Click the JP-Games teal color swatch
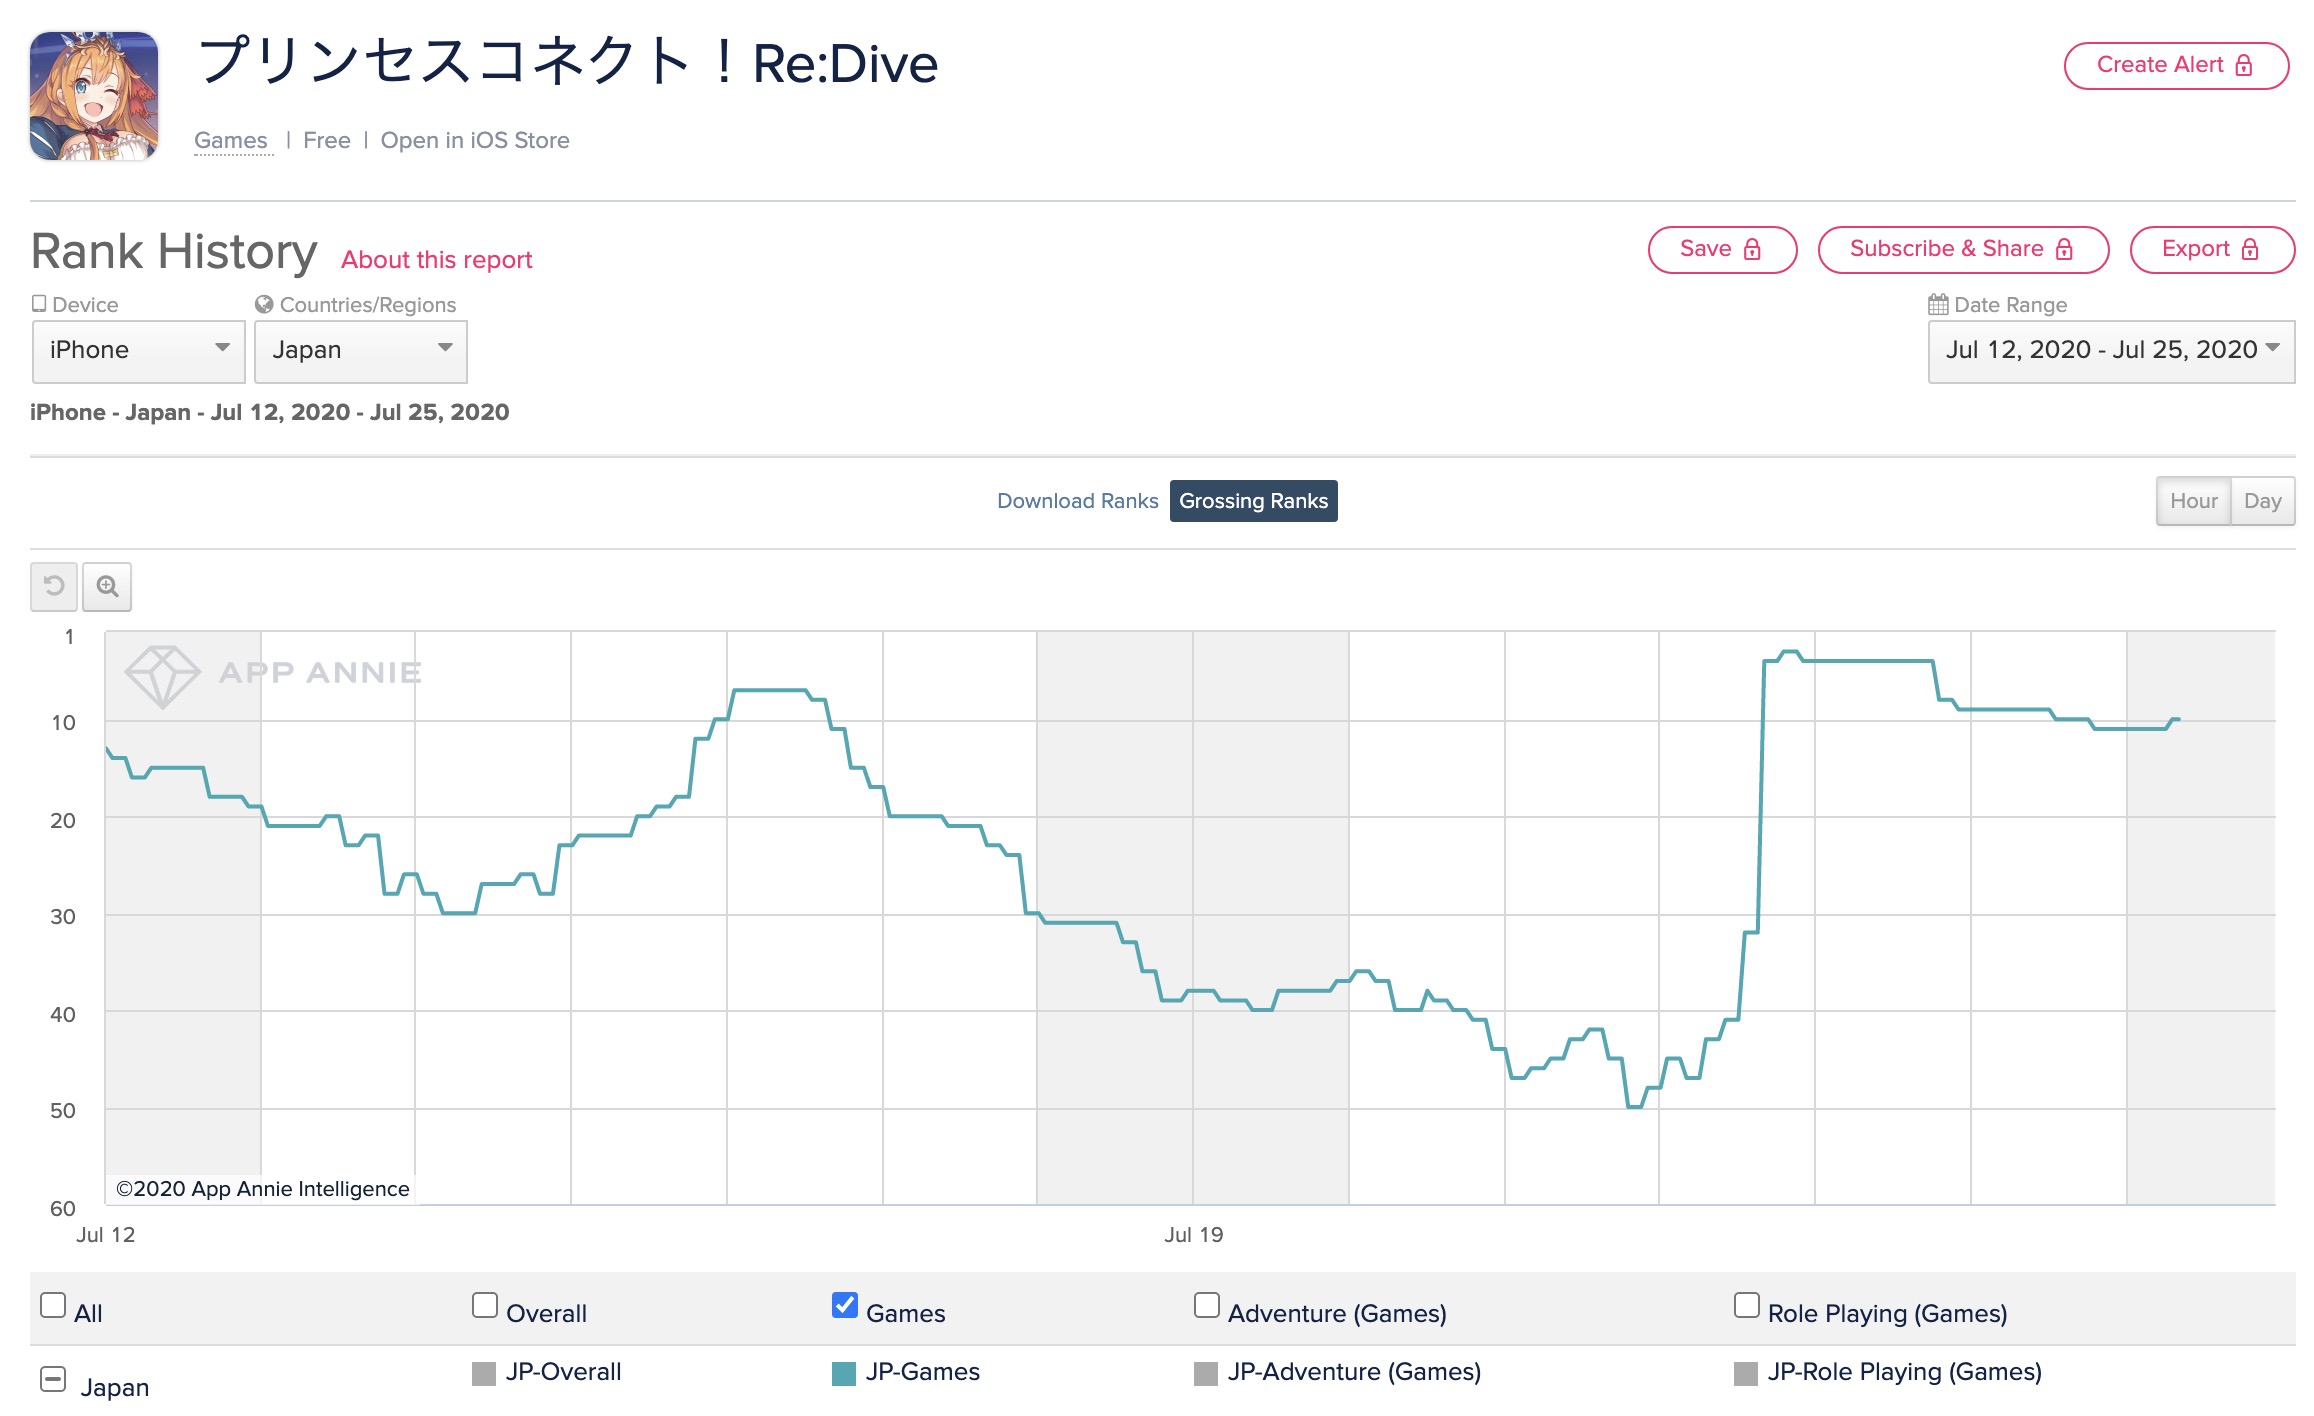The image size is (2314, 1416). [x=844, y=1374]
